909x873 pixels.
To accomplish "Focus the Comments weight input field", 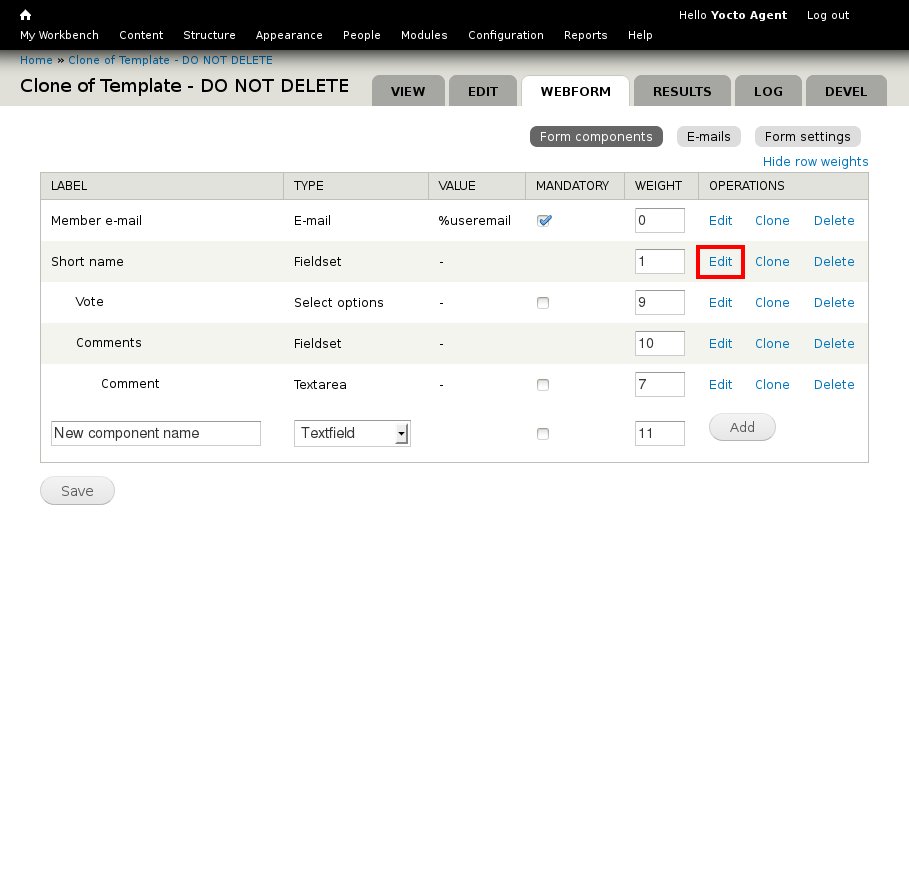I will point(659,344).
